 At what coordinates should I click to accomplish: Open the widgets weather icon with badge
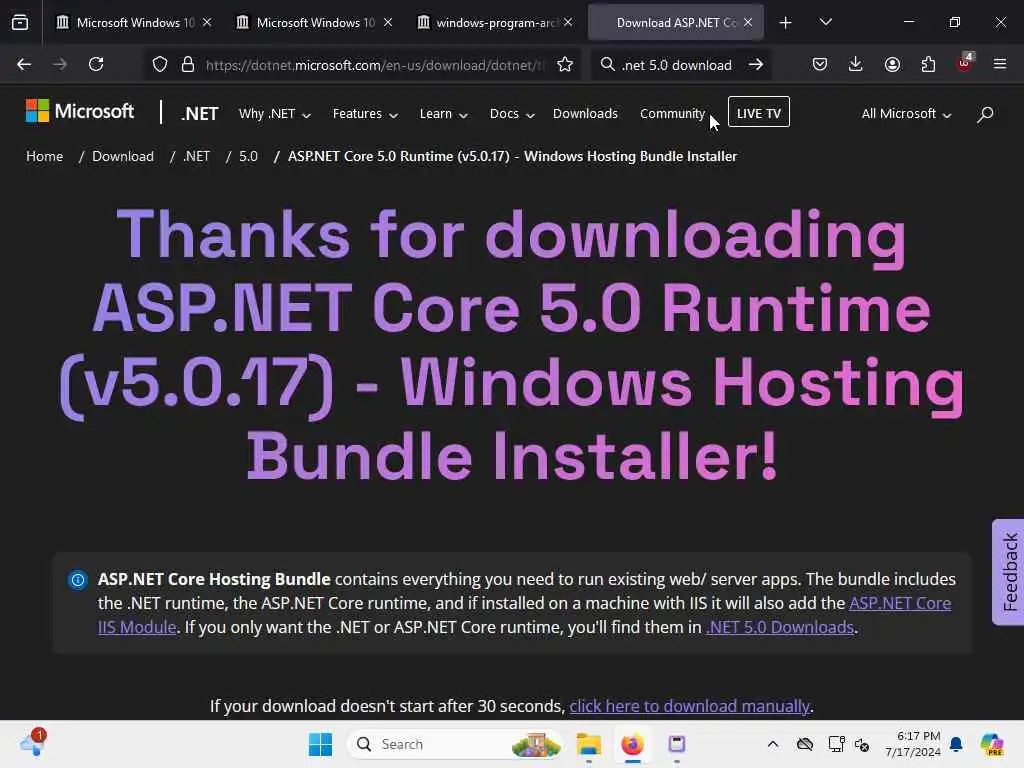[32, 743]
